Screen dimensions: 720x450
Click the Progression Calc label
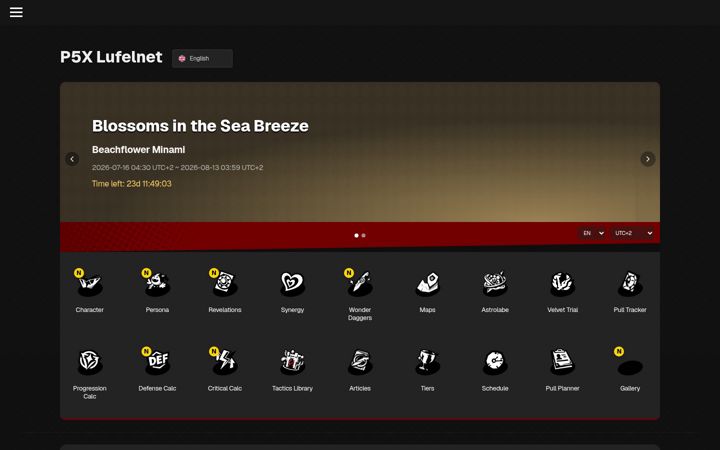click(90, 392)
